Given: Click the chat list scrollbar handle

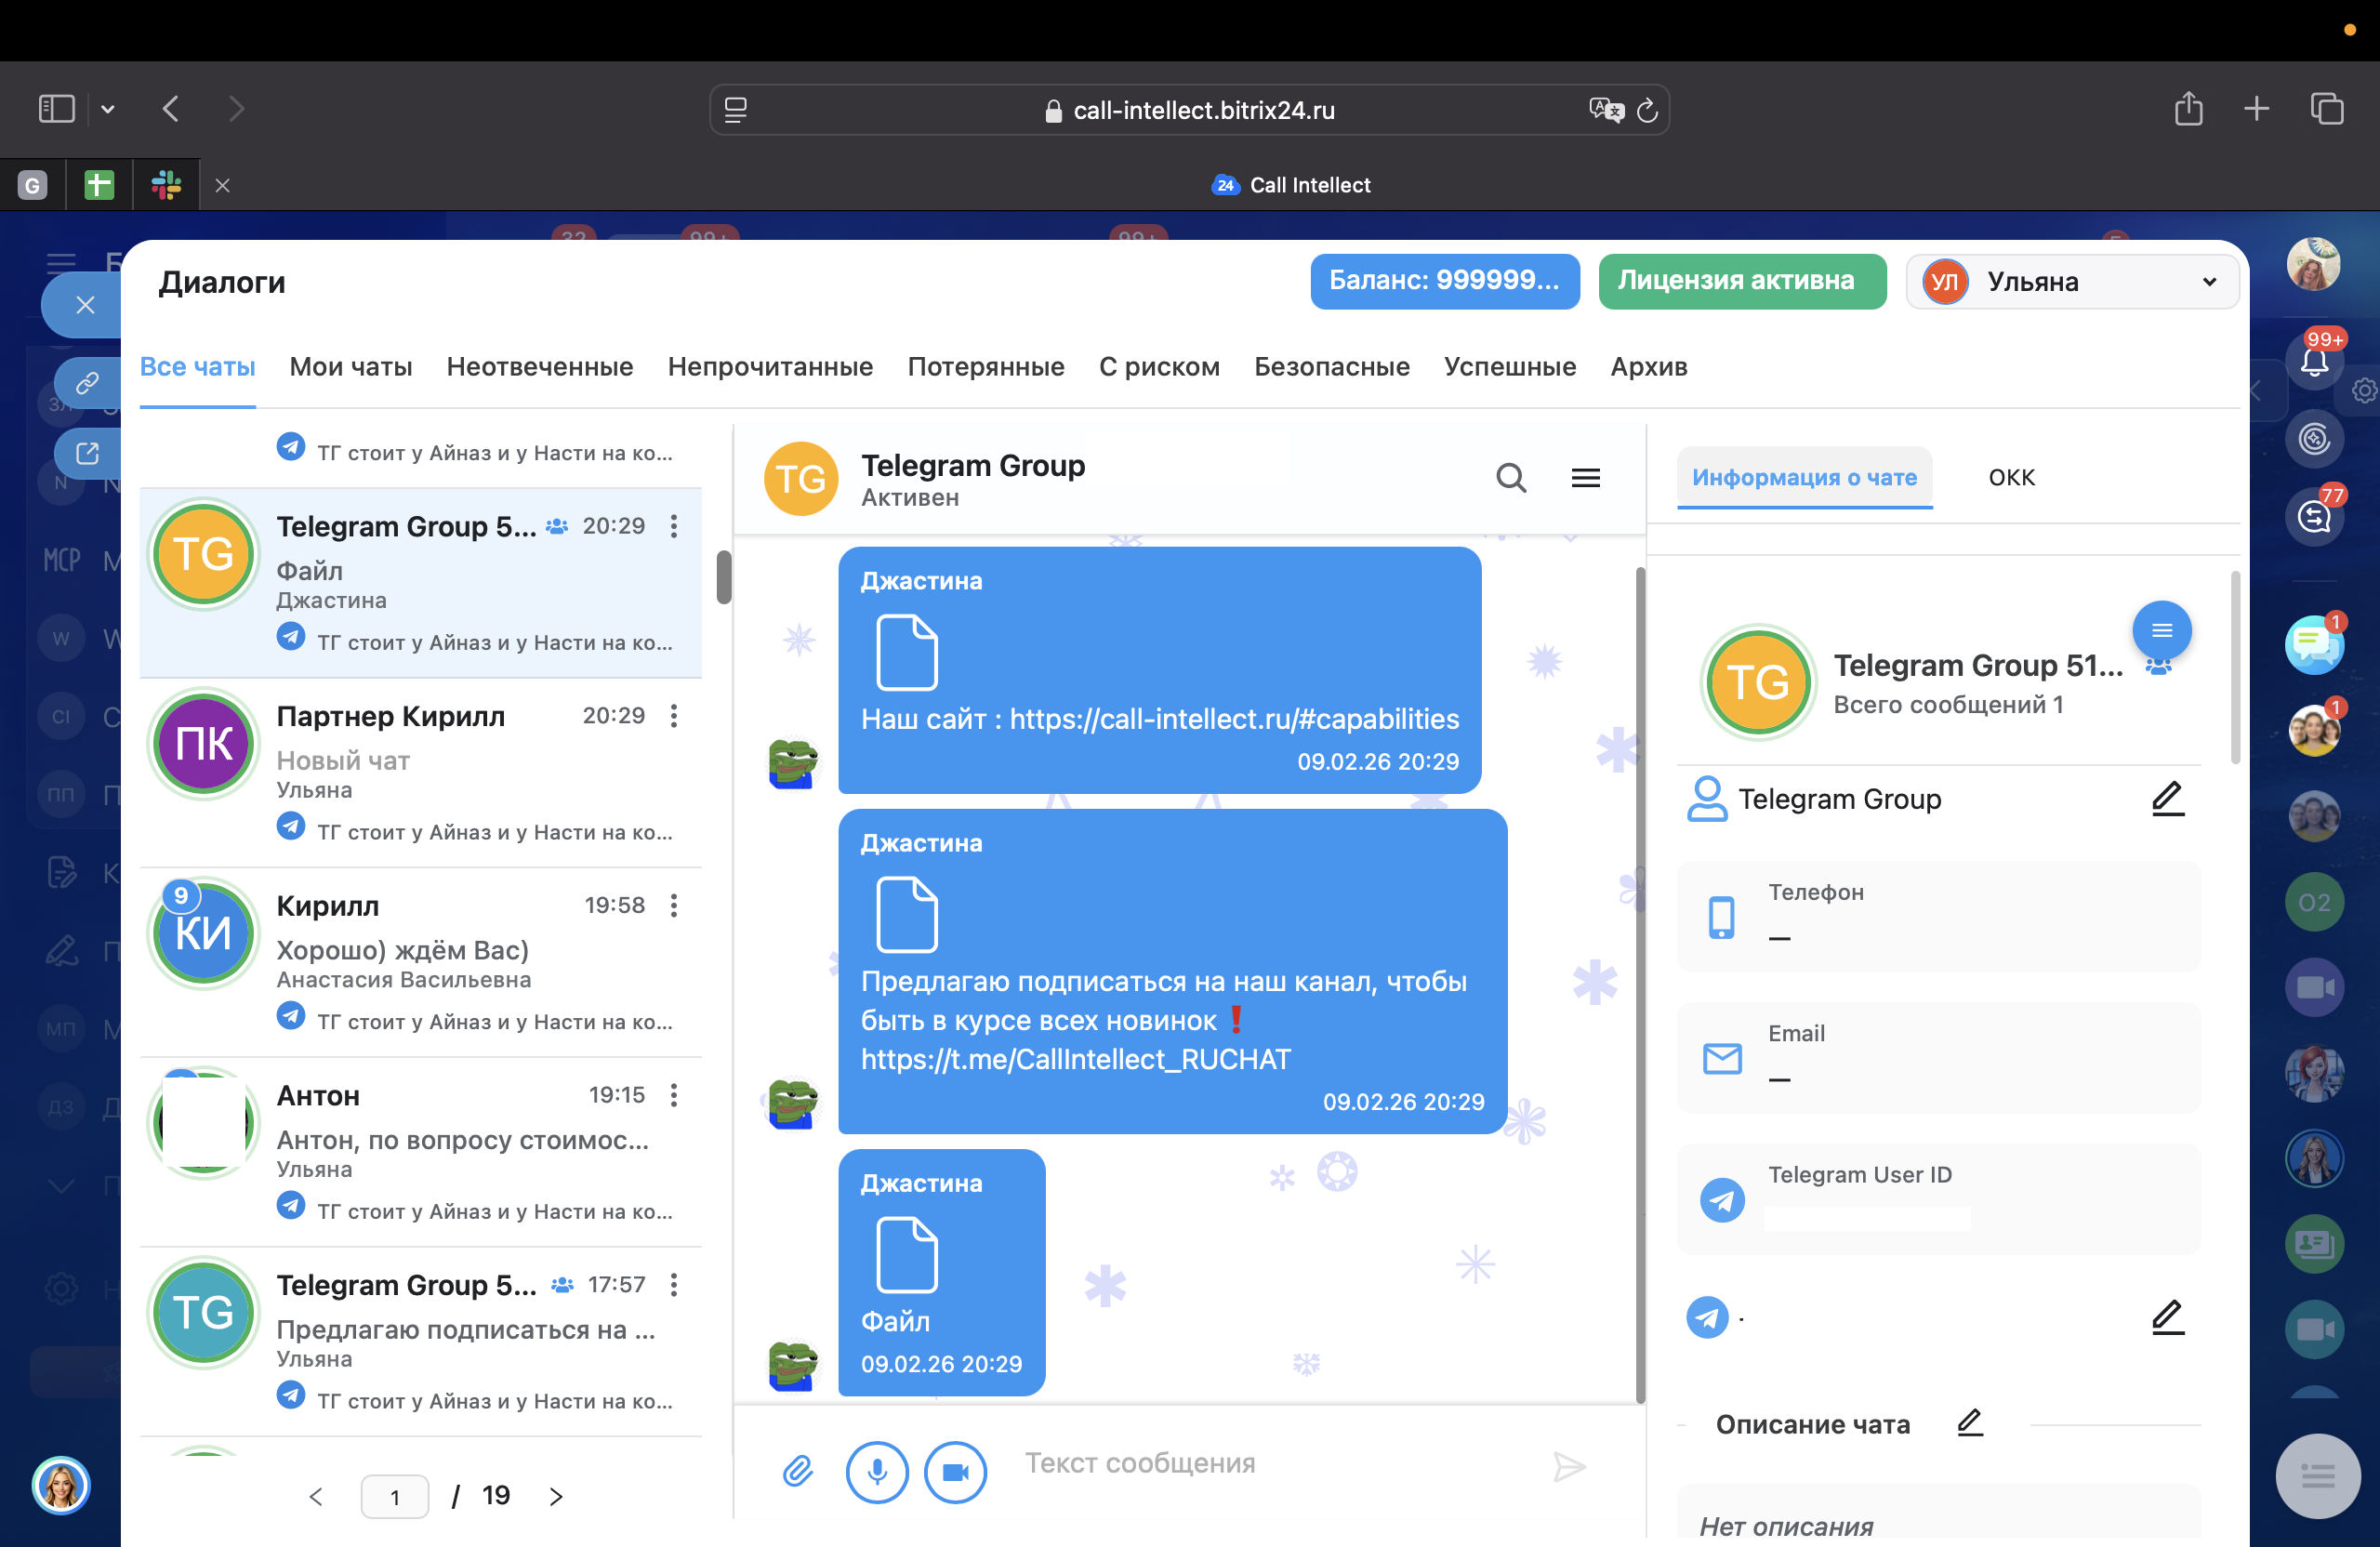Looking at the screenshot, I should tap(724, 576).
